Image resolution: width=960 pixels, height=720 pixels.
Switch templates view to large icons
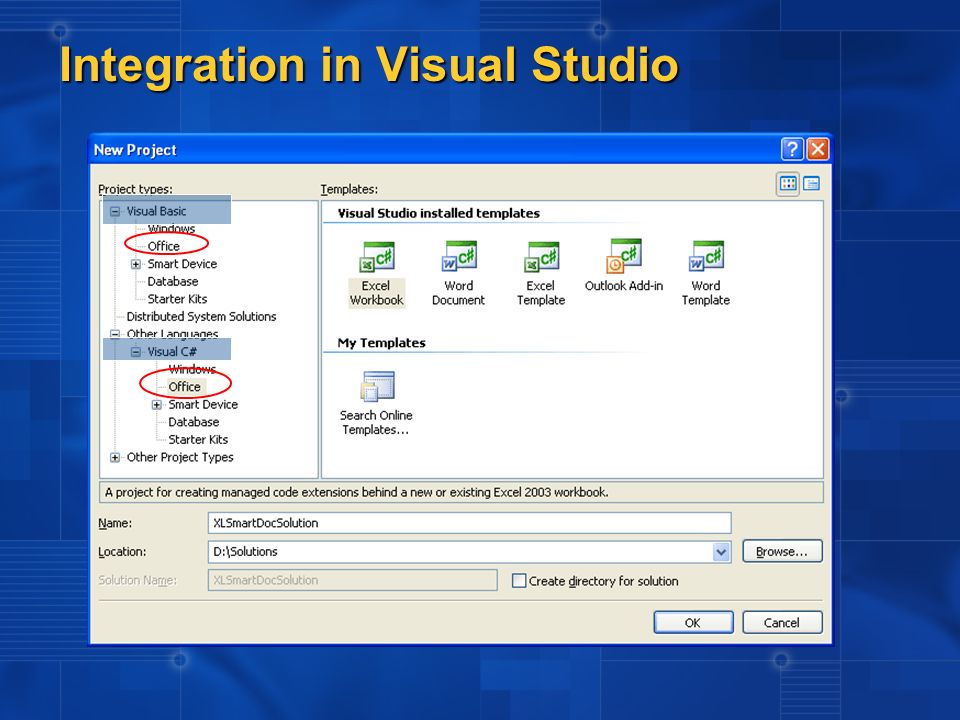point(788,183)
